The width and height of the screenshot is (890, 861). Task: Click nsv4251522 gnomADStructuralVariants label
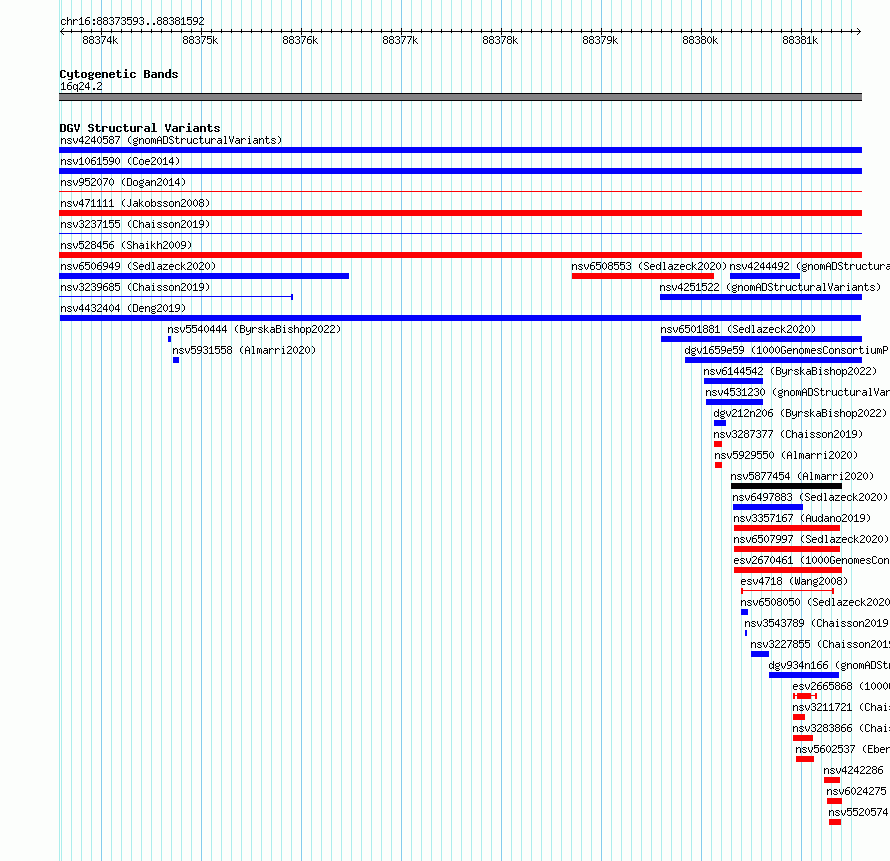click(x=770, y=287)
